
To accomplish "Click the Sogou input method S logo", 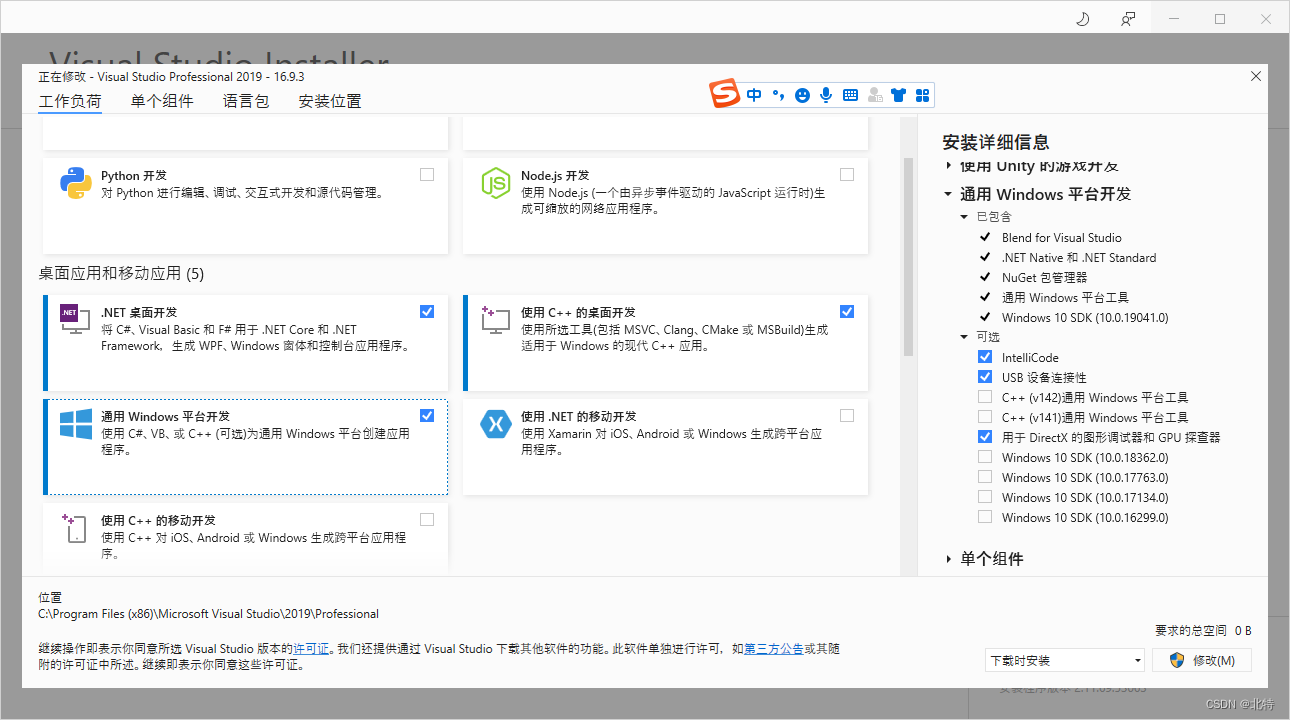I will (x=724, y=95).
